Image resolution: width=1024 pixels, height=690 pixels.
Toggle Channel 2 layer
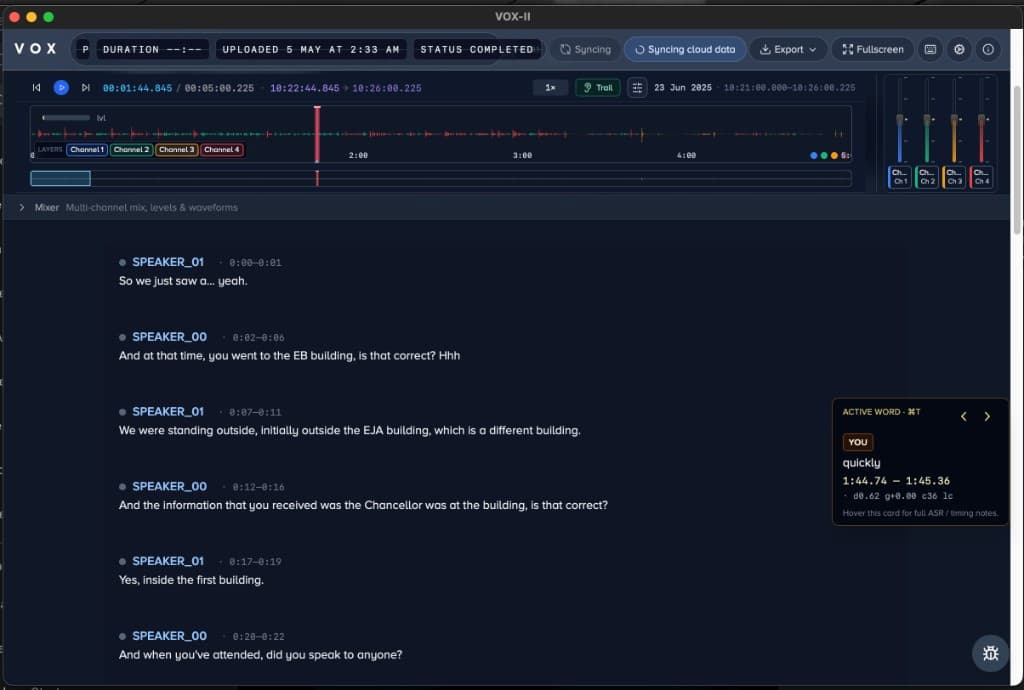click(131, 150)
